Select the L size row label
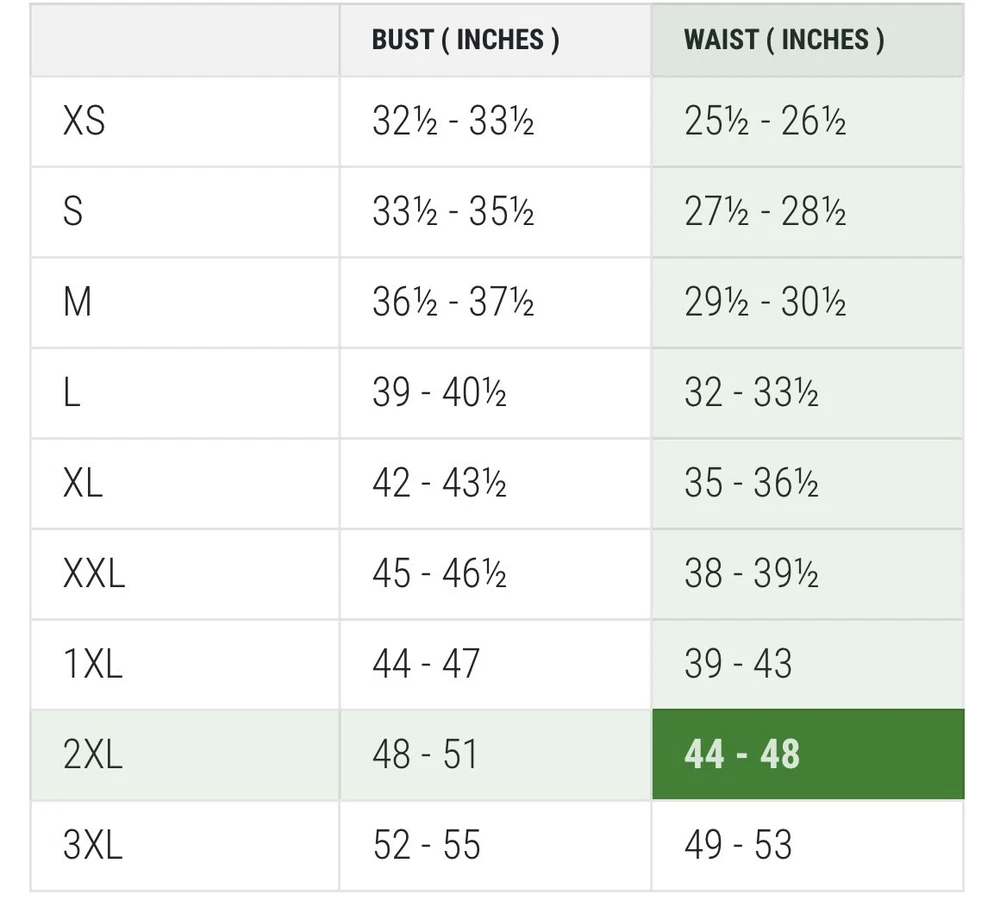1000x907 pixels. (x=72, y=393)
